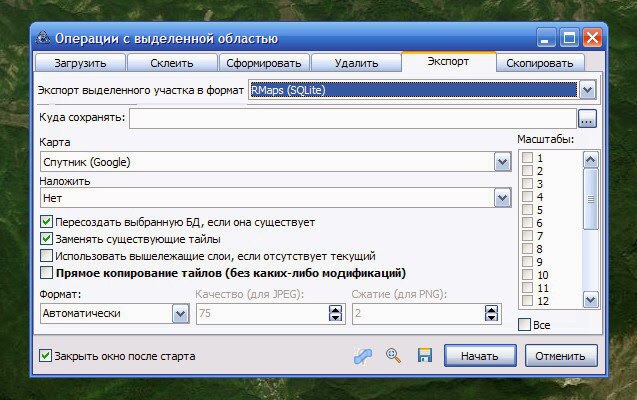Click the link-shaped selection icon near Начать
Screen dimensions: 637x400
363,356
